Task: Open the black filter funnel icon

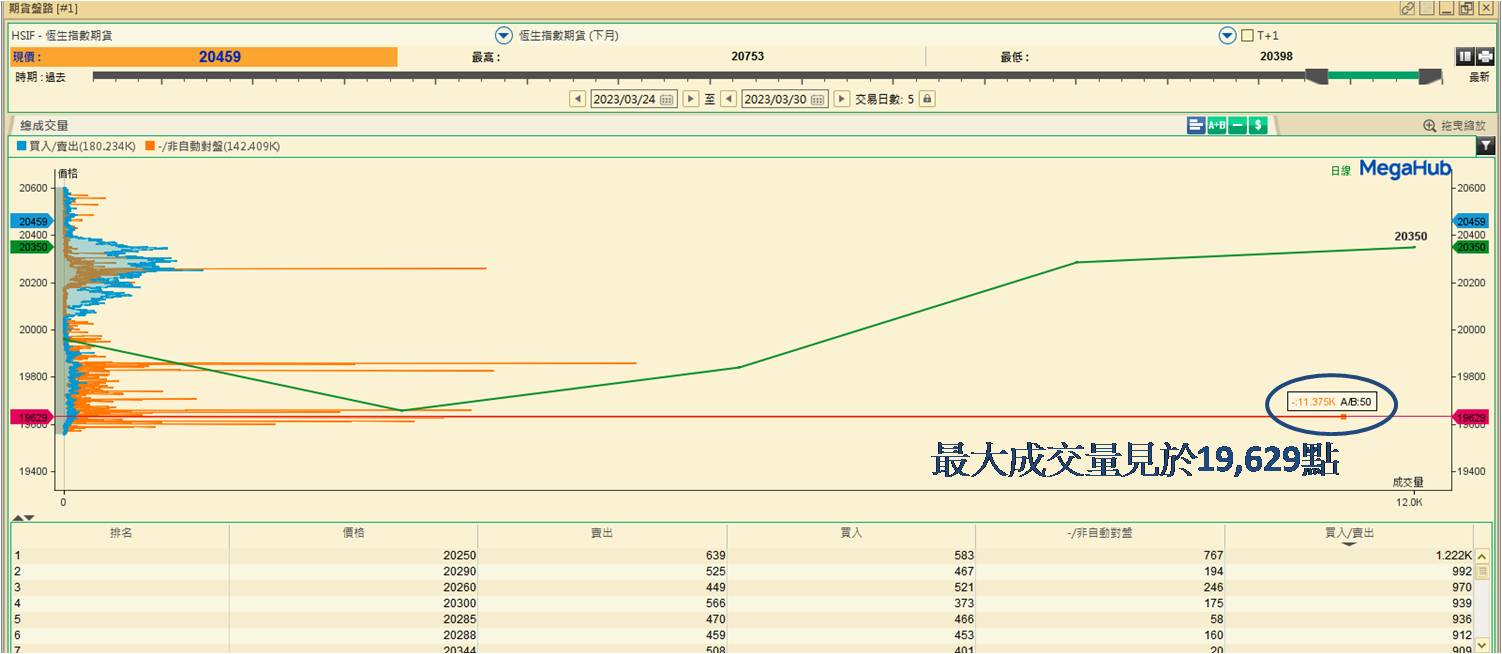Action: click(x=1486, y=146)
